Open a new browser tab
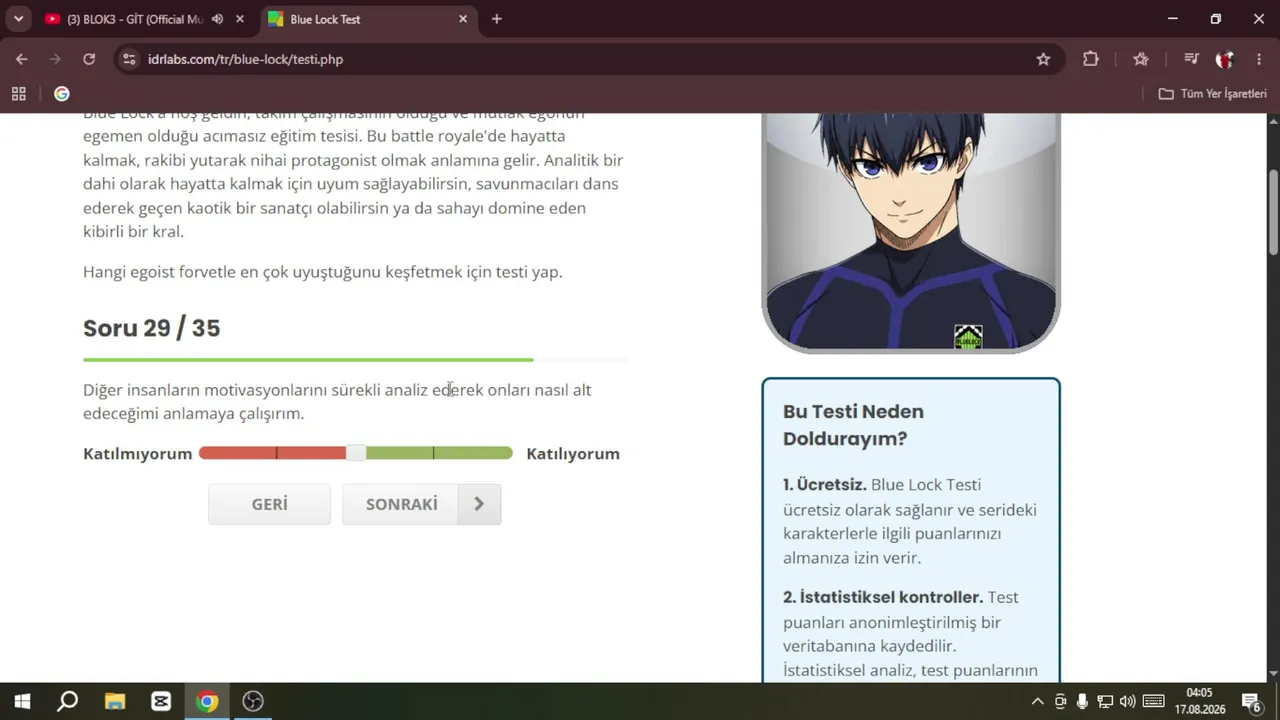 pyautogui.click(x=497, y=19)
